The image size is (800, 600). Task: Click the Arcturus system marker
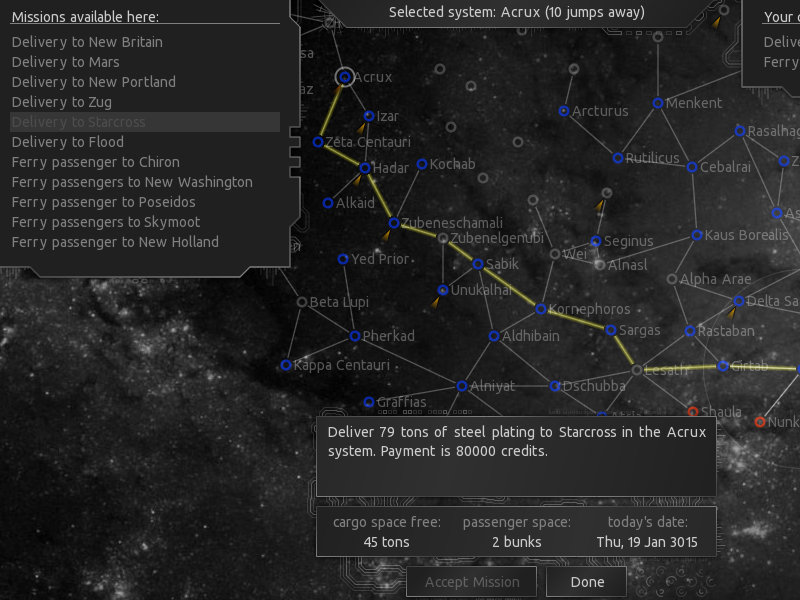click(564, 111)
